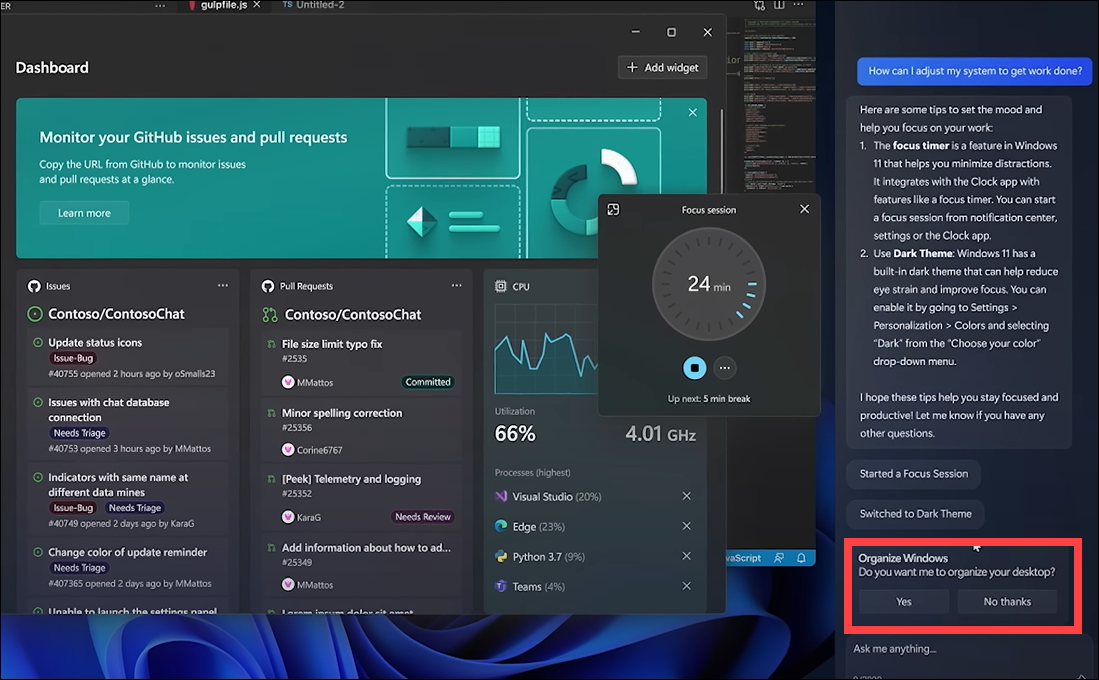This screenshot has height=680, width=1099.
Task: Click the CPU chip icon
Action: [x=500, y=286]
